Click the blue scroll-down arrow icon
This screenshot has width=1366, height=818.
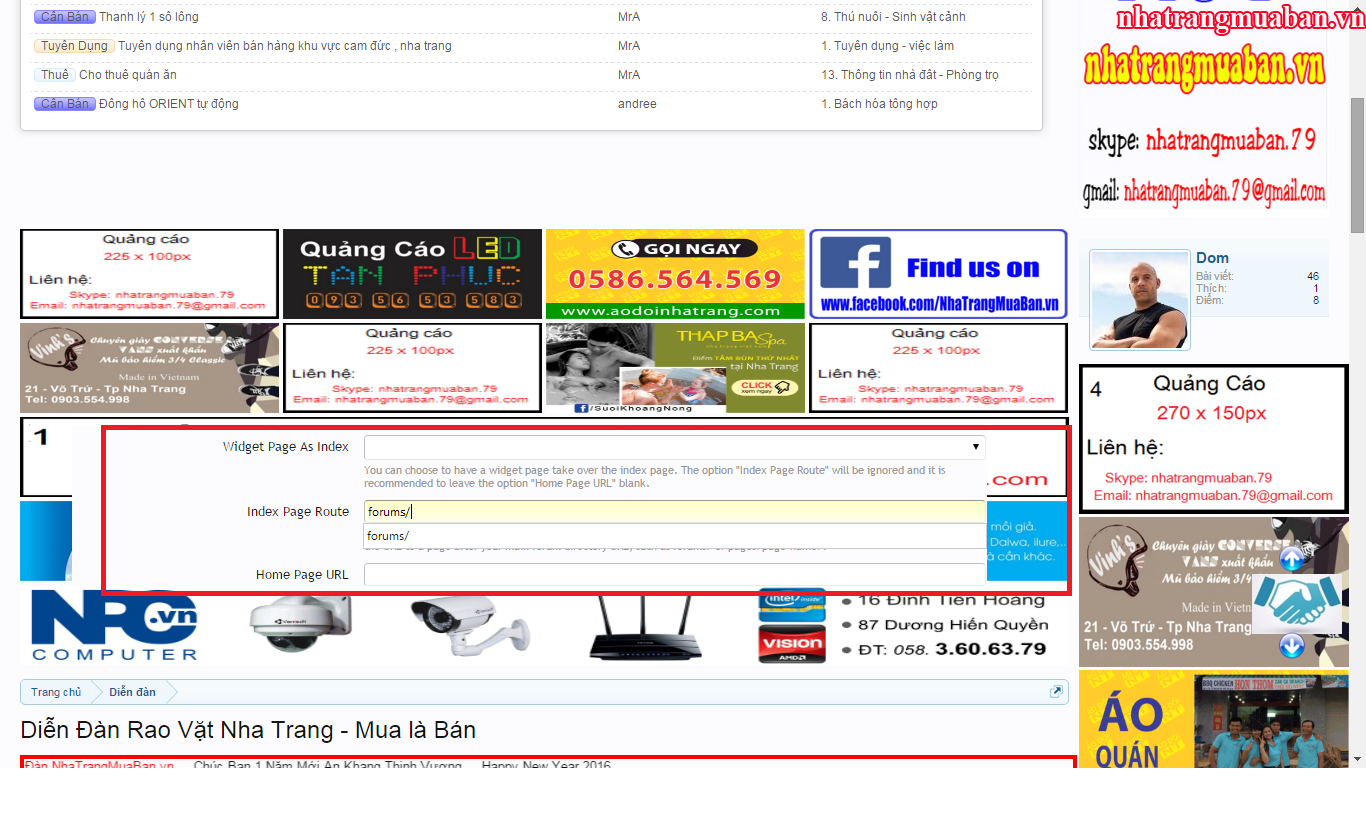1292,647
